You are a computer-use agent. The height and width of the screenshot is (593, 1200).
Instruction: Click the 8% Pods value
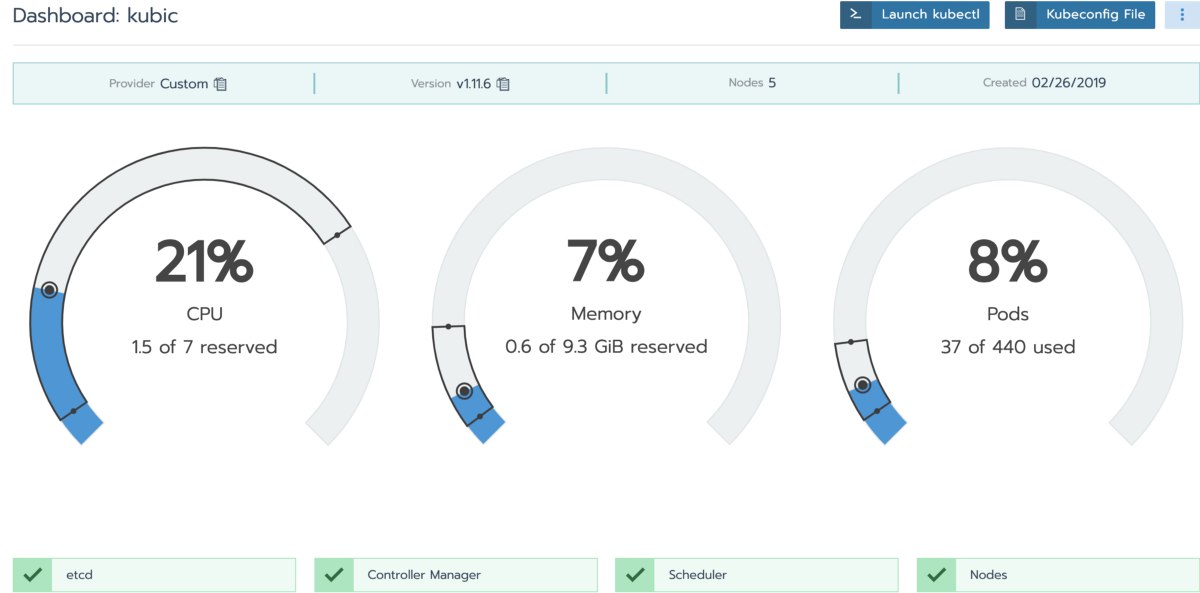pyautogui.click(x=1007, y=262)
